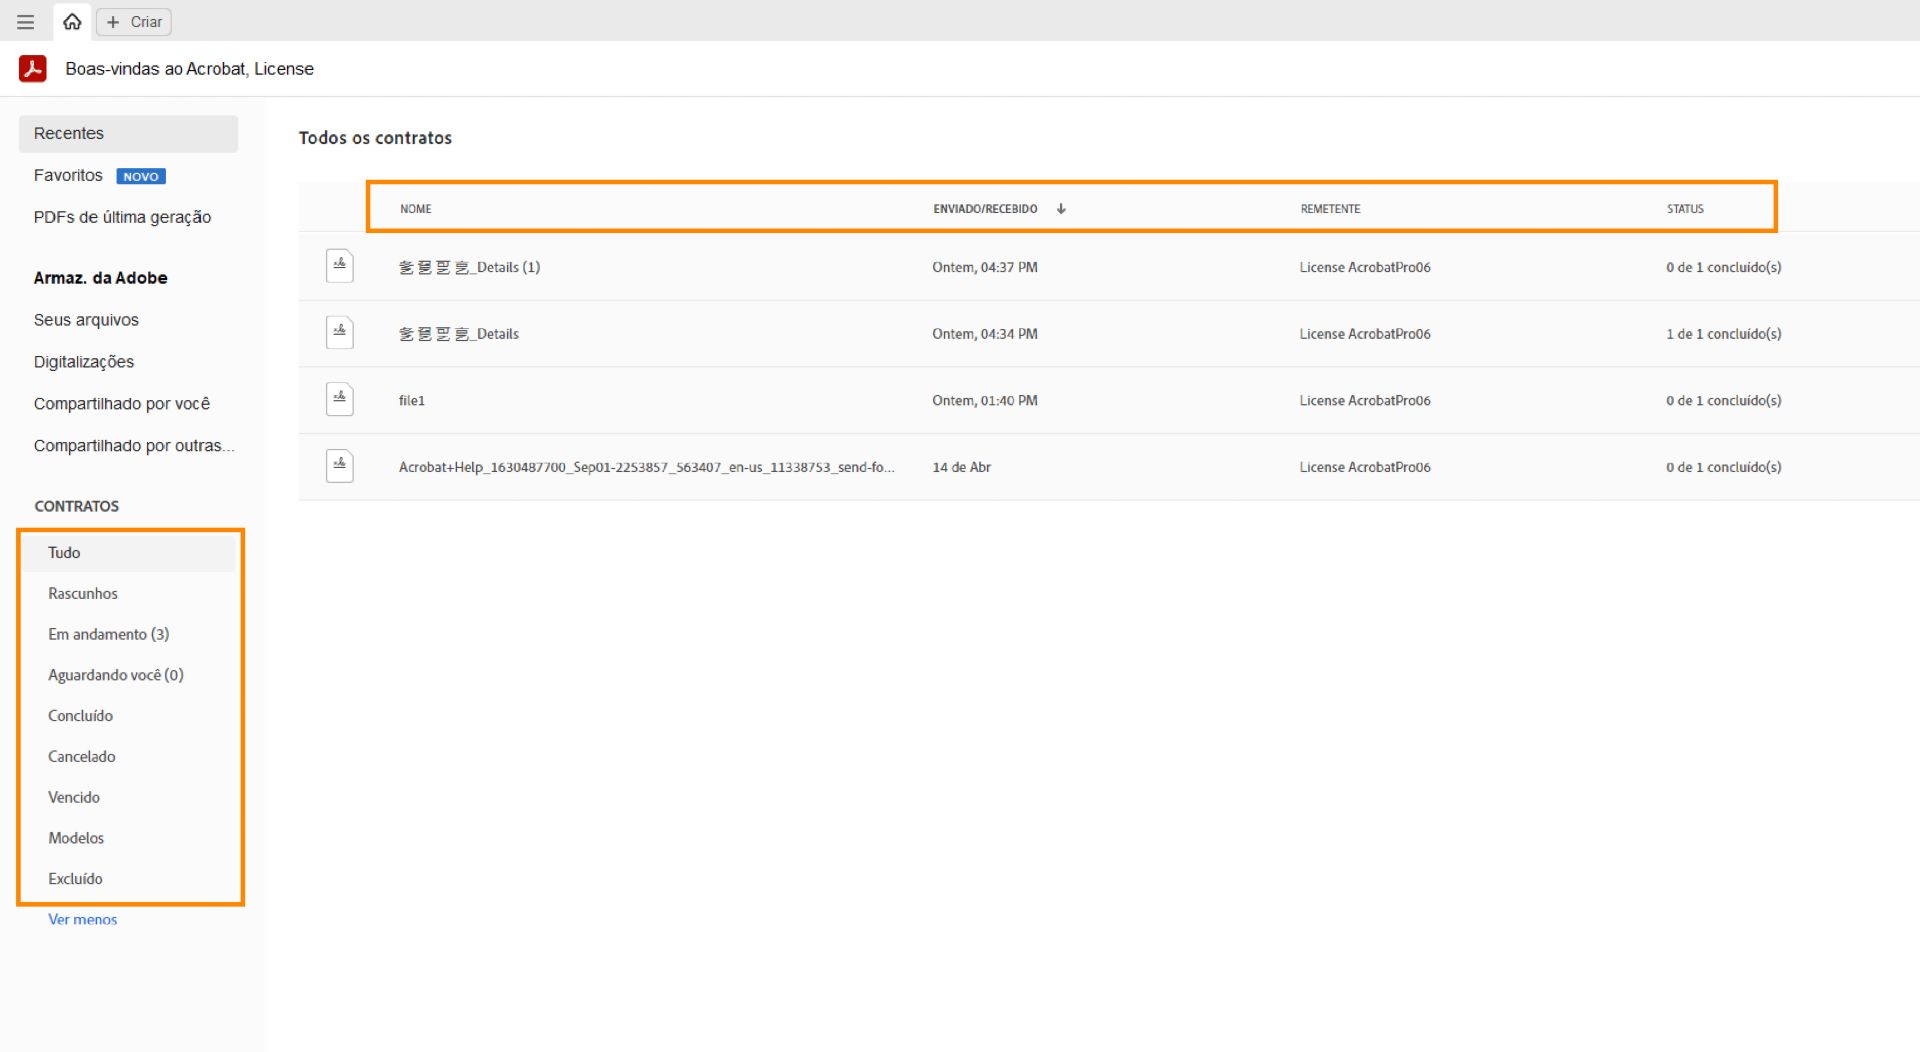Show Concluído agreements
Screen dimensions: 1920x1052
(x=81, y=716)
